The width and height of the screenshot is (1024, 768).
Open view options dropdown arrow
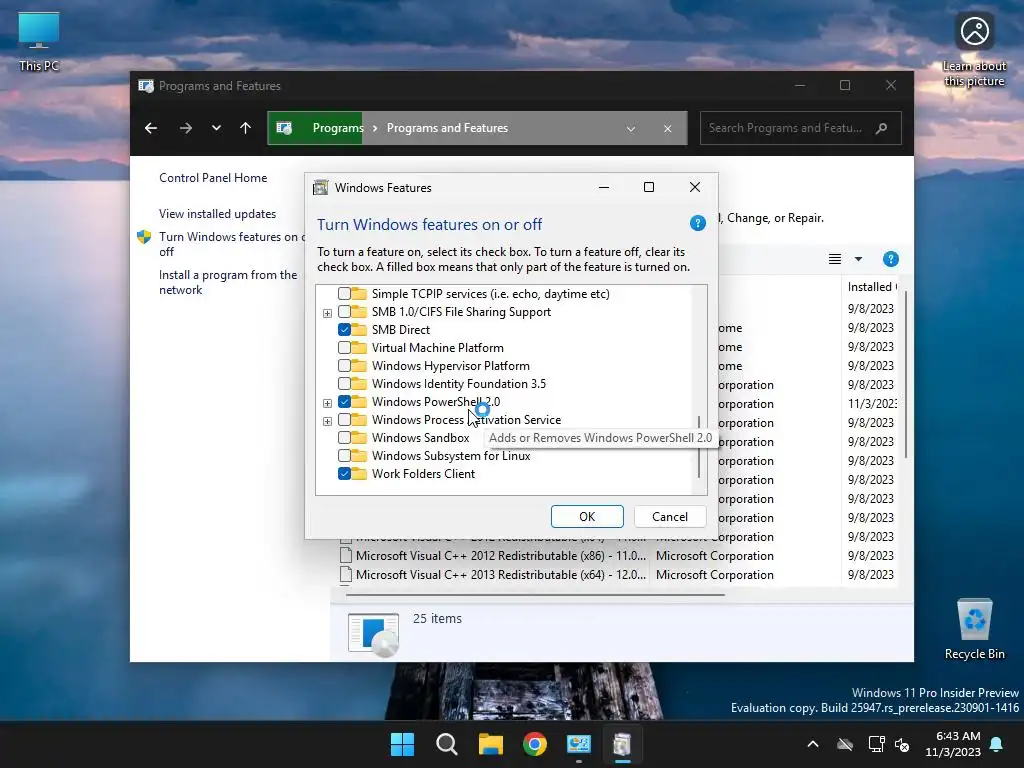click(858, 259)
